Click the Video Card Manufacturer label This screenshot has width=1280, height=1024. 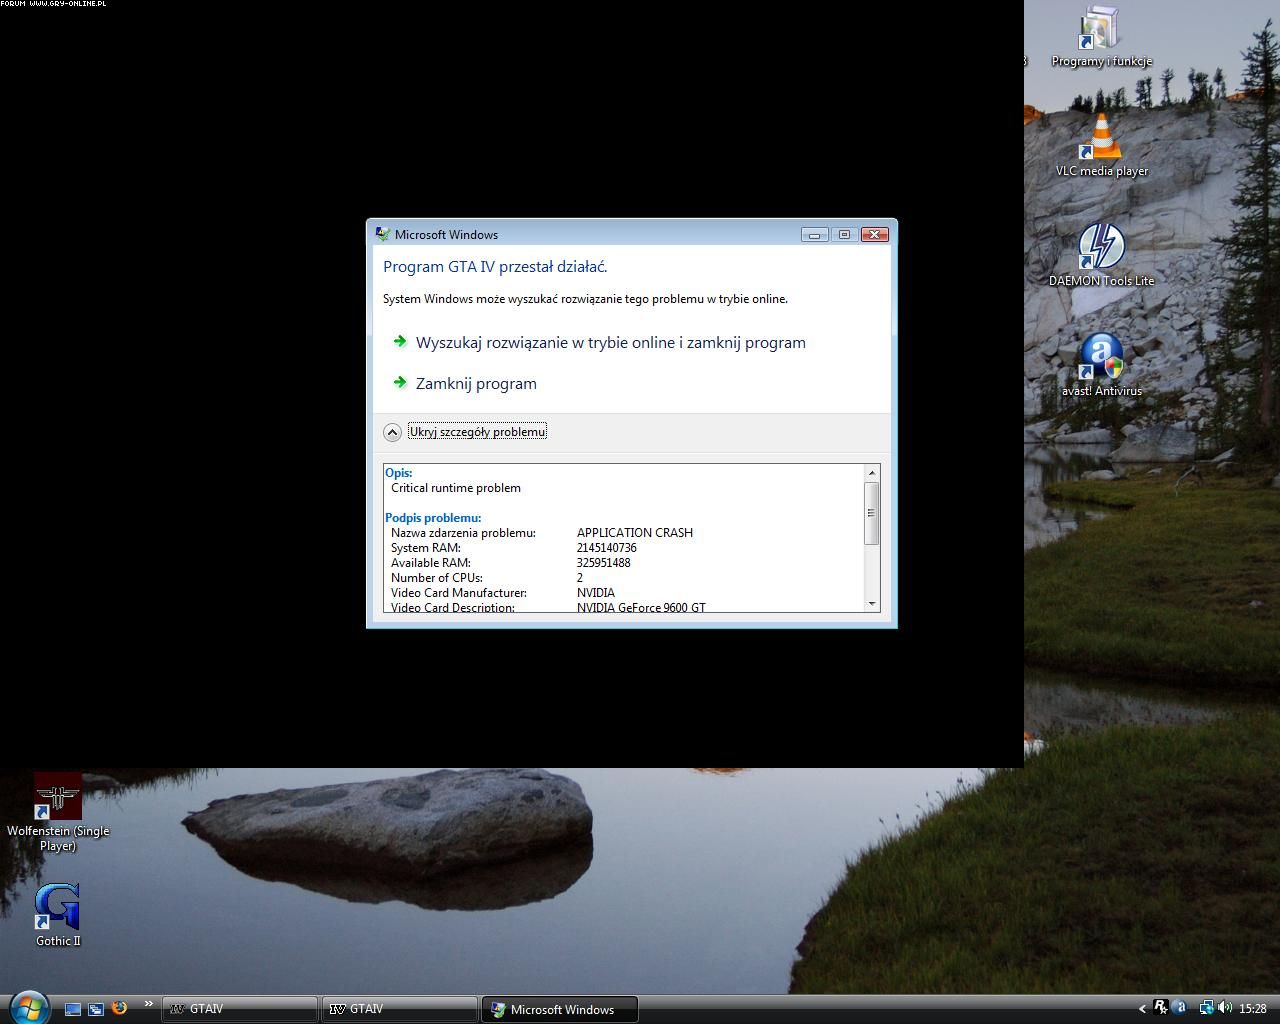point(459,593)
